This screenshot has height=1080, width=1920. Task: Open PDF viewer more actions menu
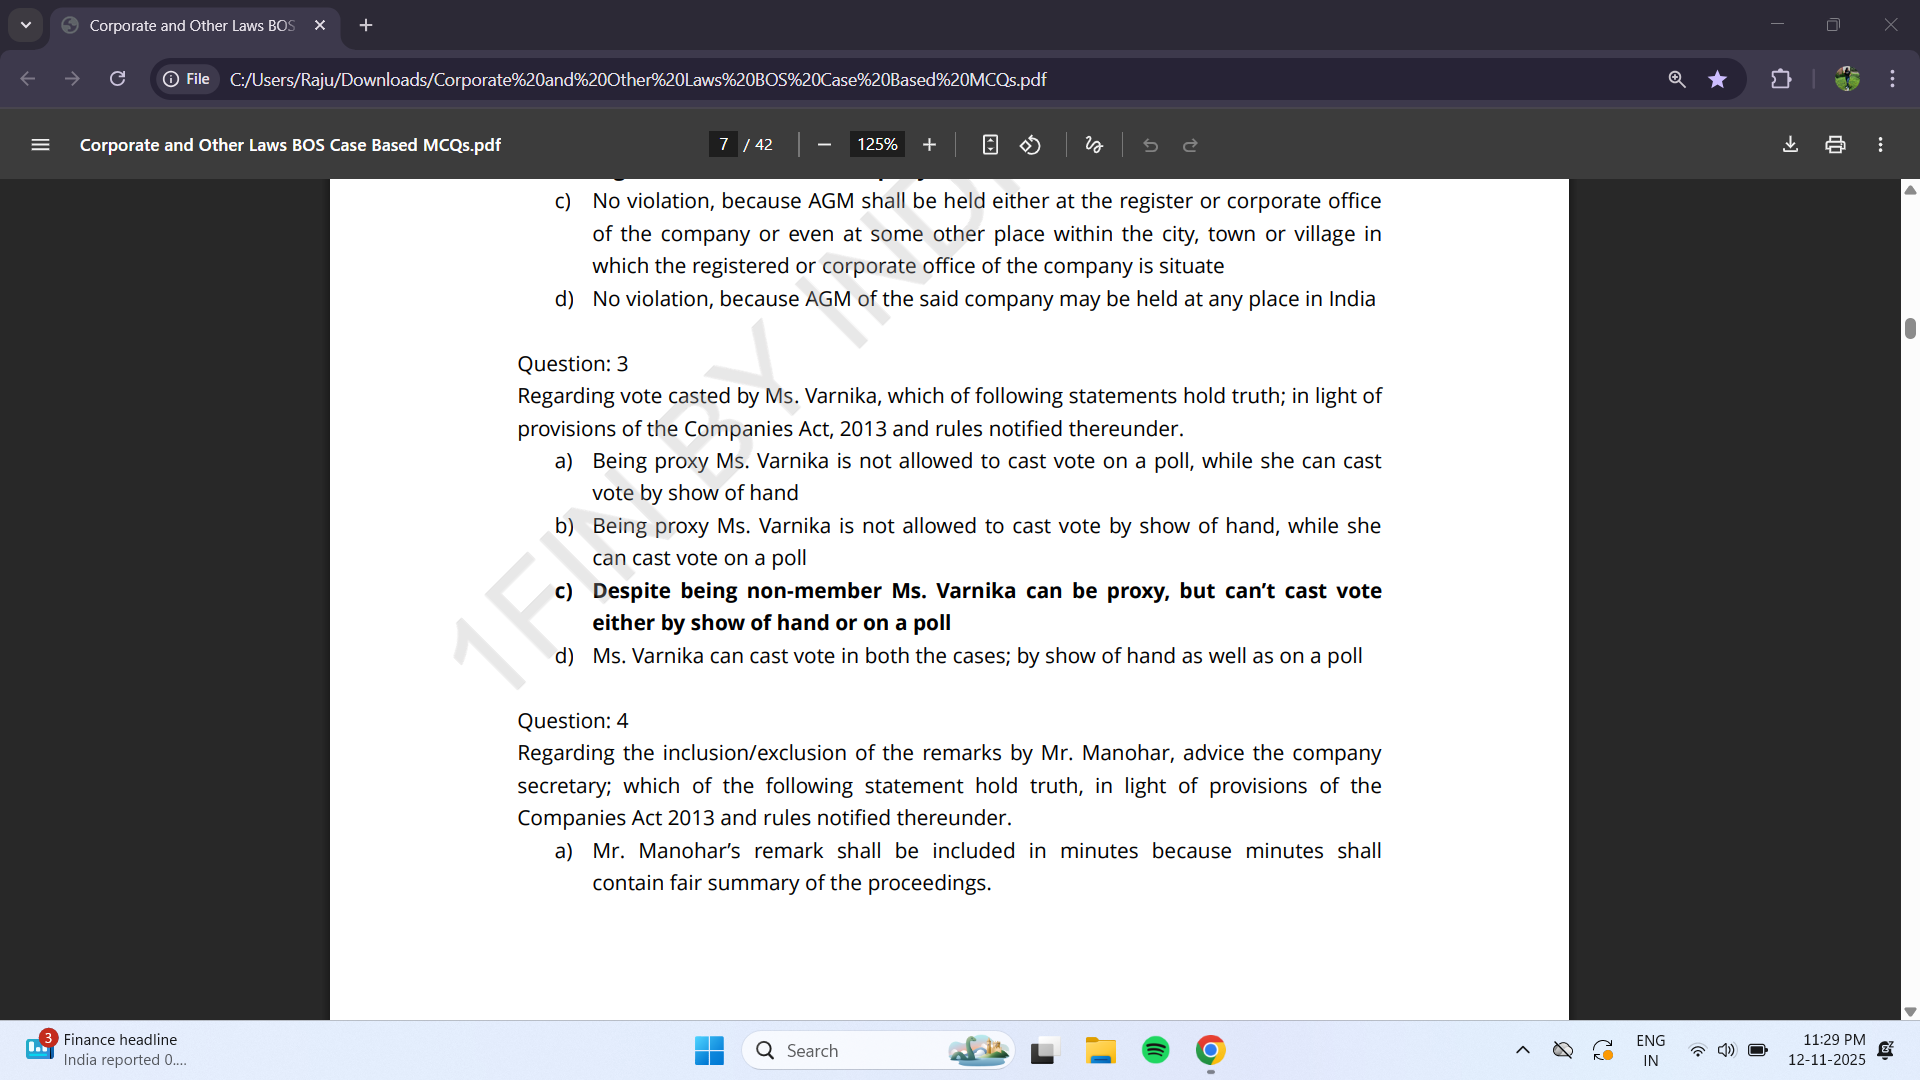click(1880, 145)
